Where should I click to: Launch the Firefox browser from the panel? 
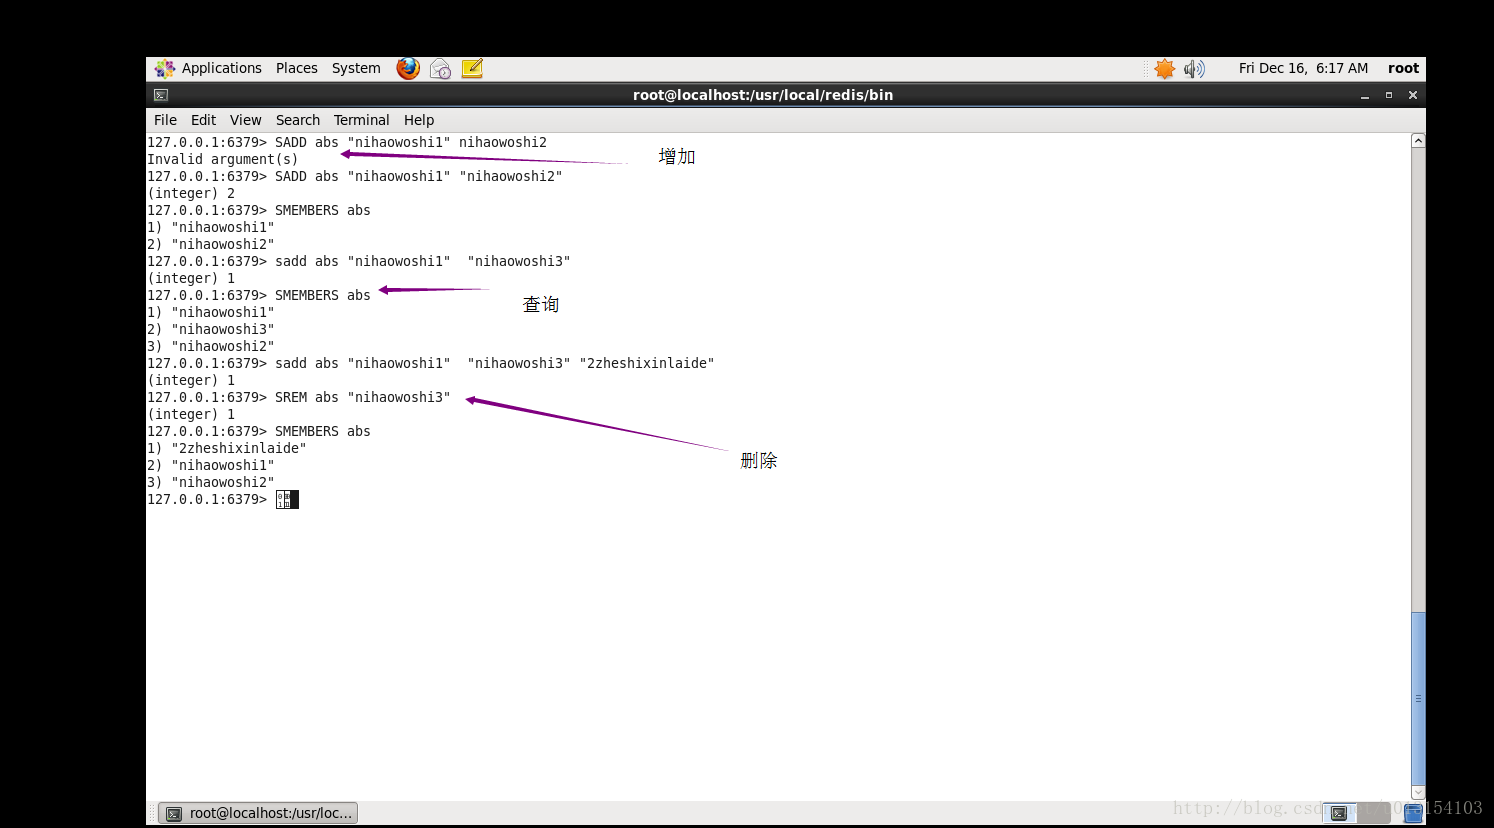[408, 68]
